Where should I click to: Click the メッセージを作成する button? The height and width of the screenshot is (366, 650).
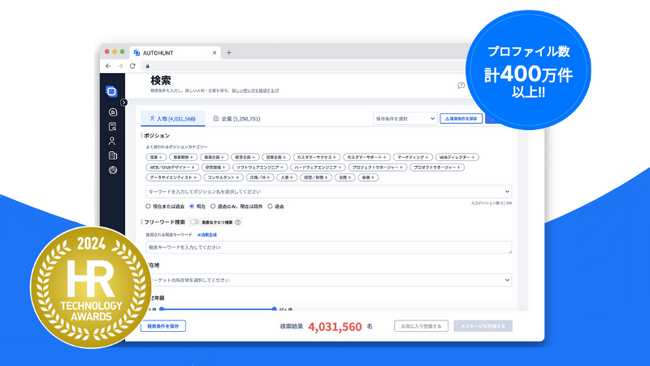[x=483, y=326]
